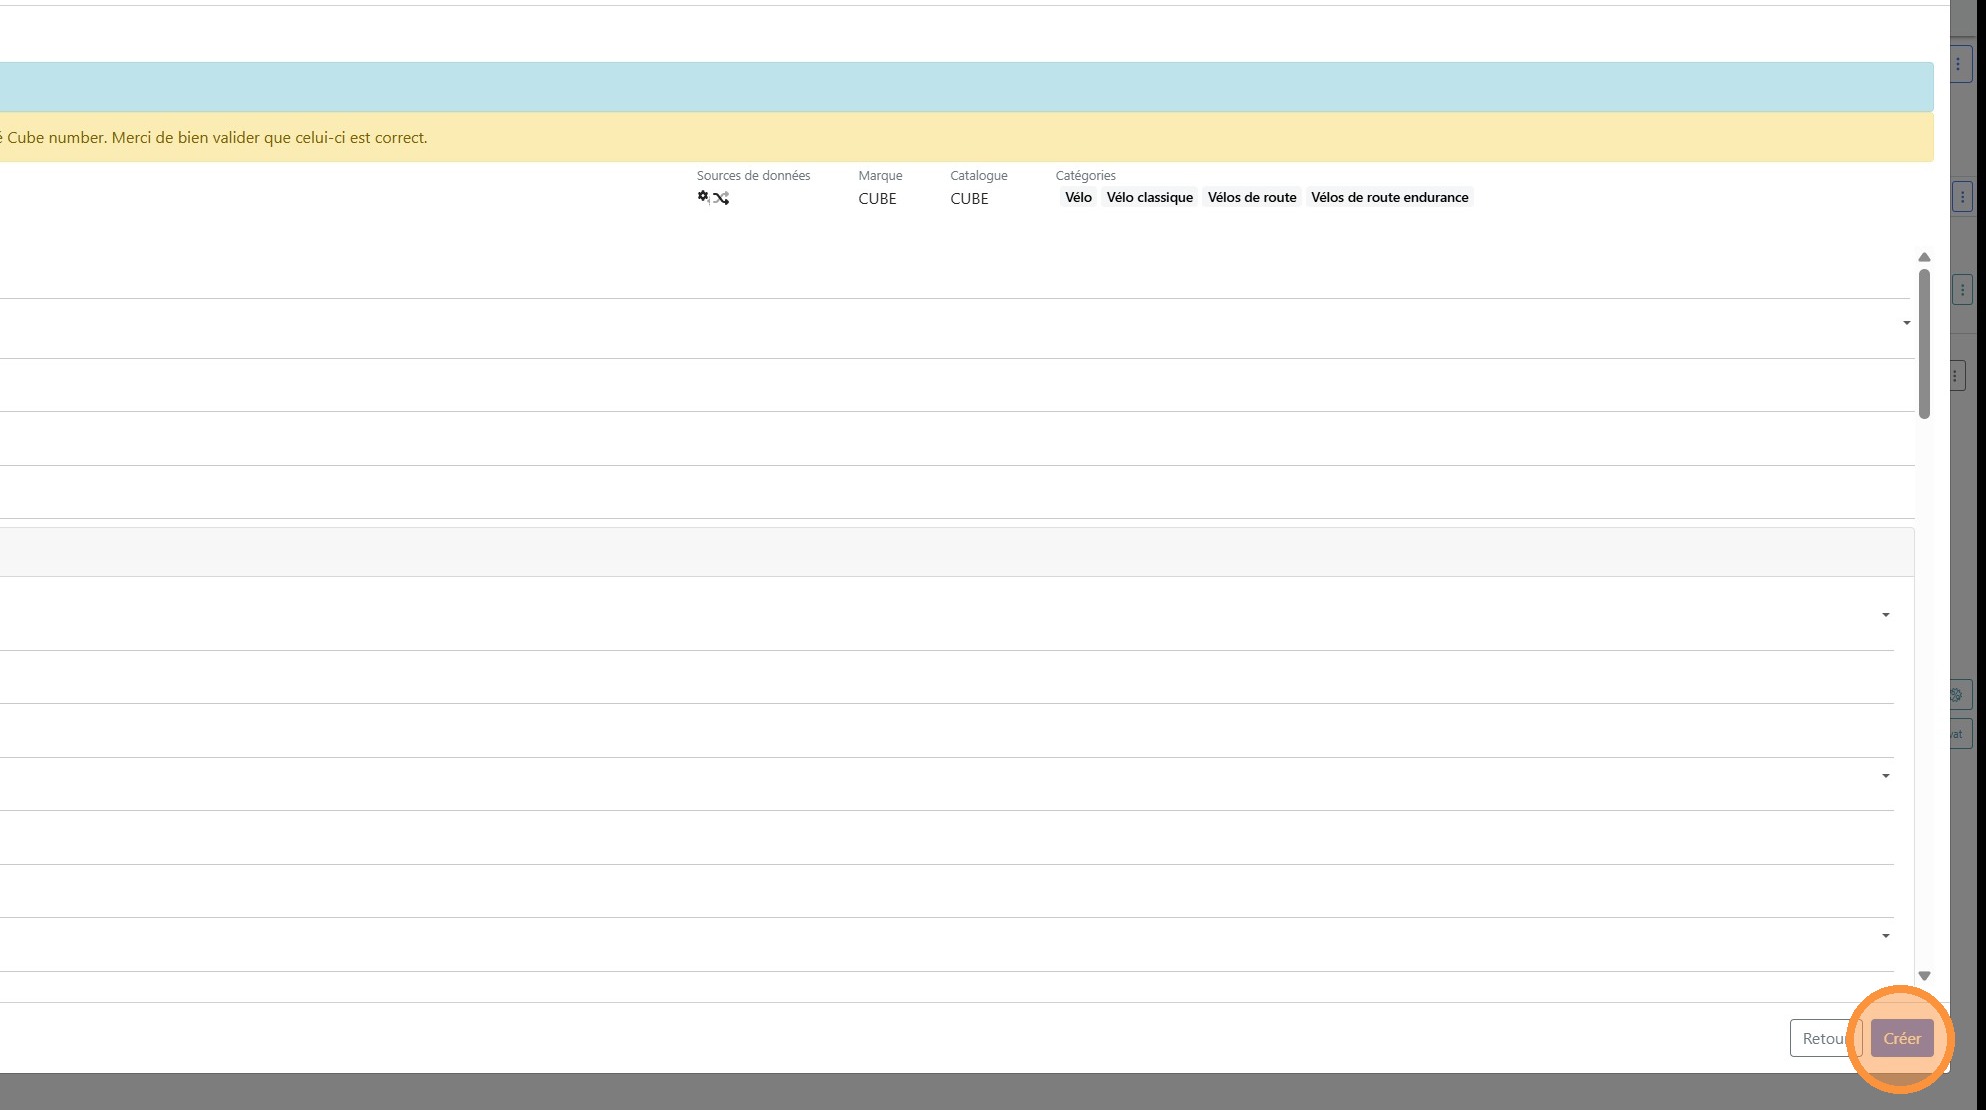Viewport: 1986px width, 1110px height.
Task: Click the scroll-up arrow of the form scrollbar
Action: point(1923,257)
